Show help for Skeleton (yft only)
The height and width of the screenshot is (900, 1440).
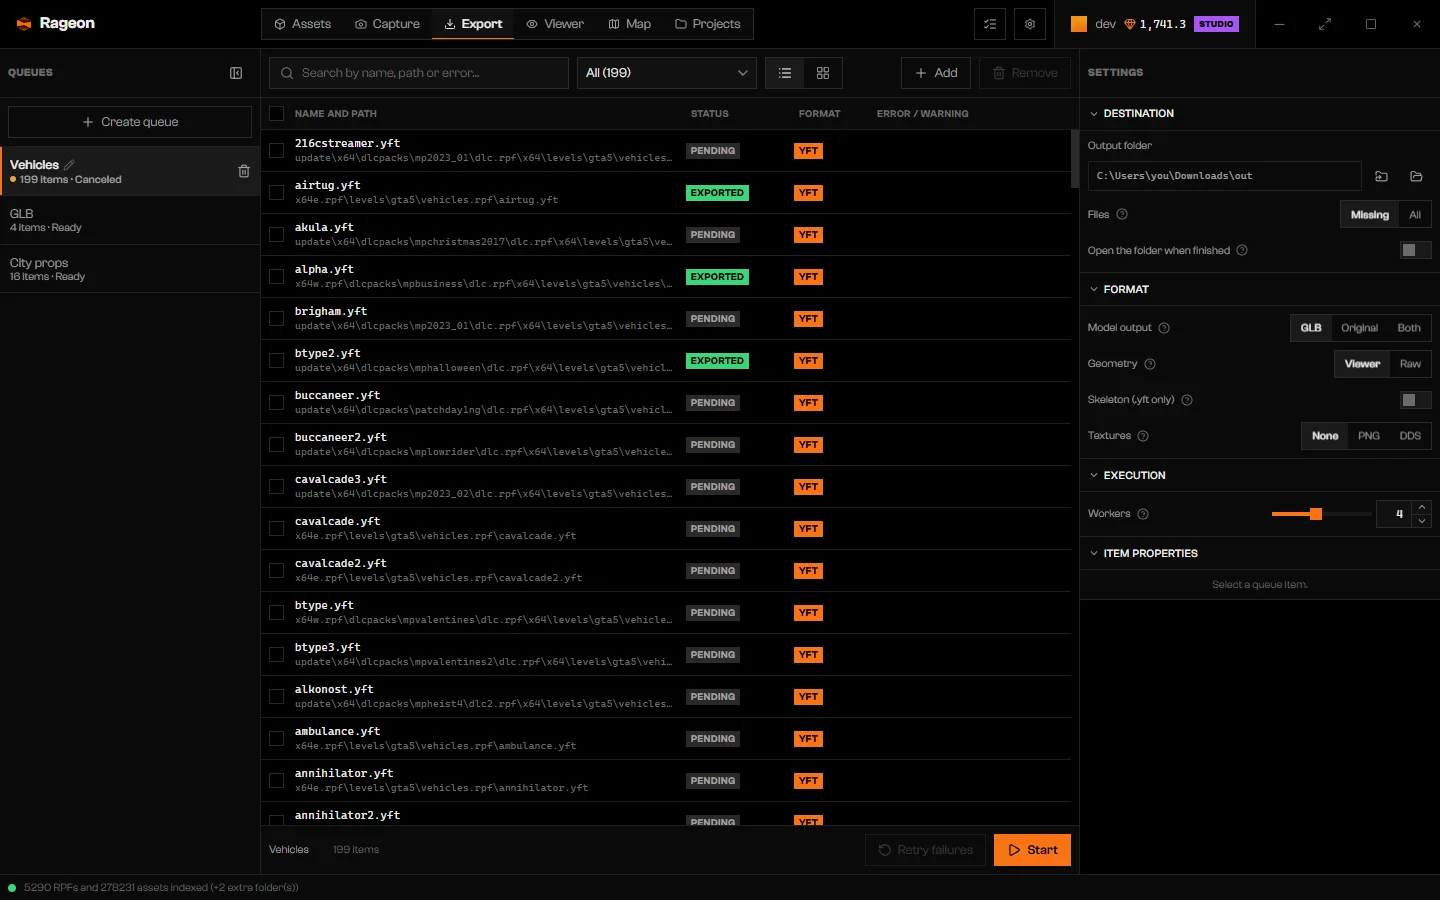pos(1187,400)
